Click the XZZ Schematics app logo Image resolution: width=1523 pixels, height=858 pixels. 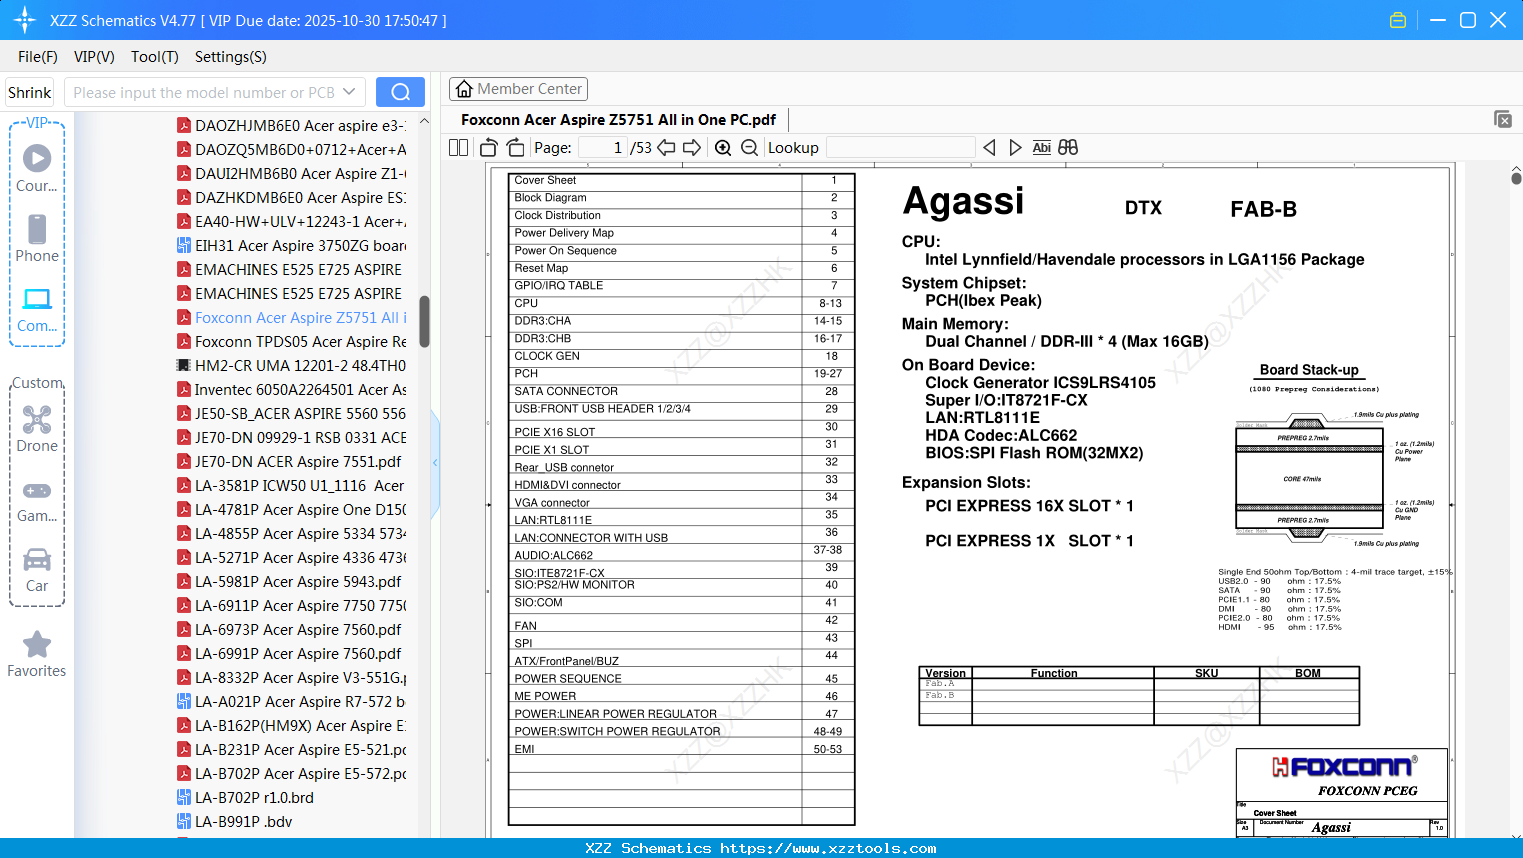tap(25, 20)
